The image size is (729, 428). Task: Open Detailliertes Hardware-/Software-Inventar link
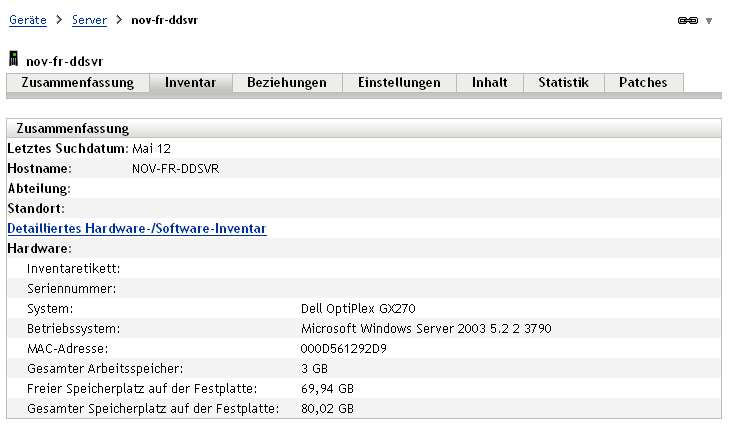tap(137, 228)
